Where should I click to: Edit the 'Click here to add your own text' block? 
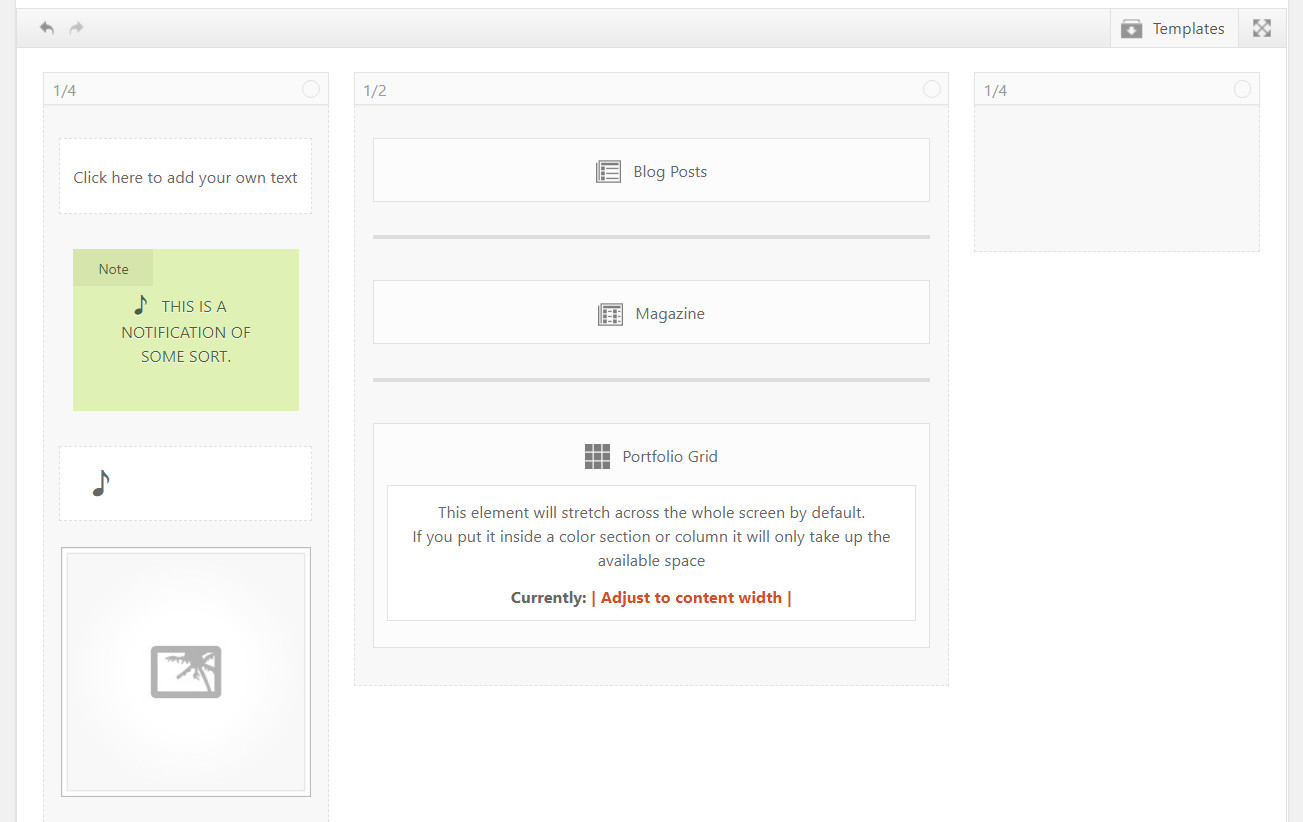click(185, 176)
